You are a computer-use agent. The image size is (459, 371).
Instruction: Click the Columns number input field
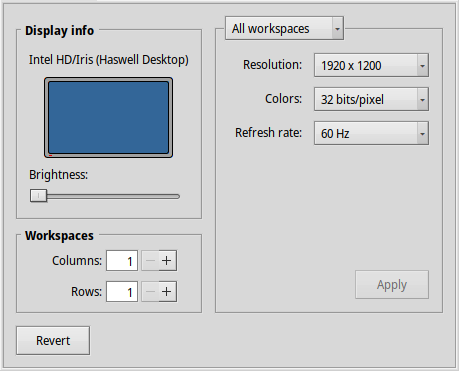pyautogui.click(x=122, y=260)
